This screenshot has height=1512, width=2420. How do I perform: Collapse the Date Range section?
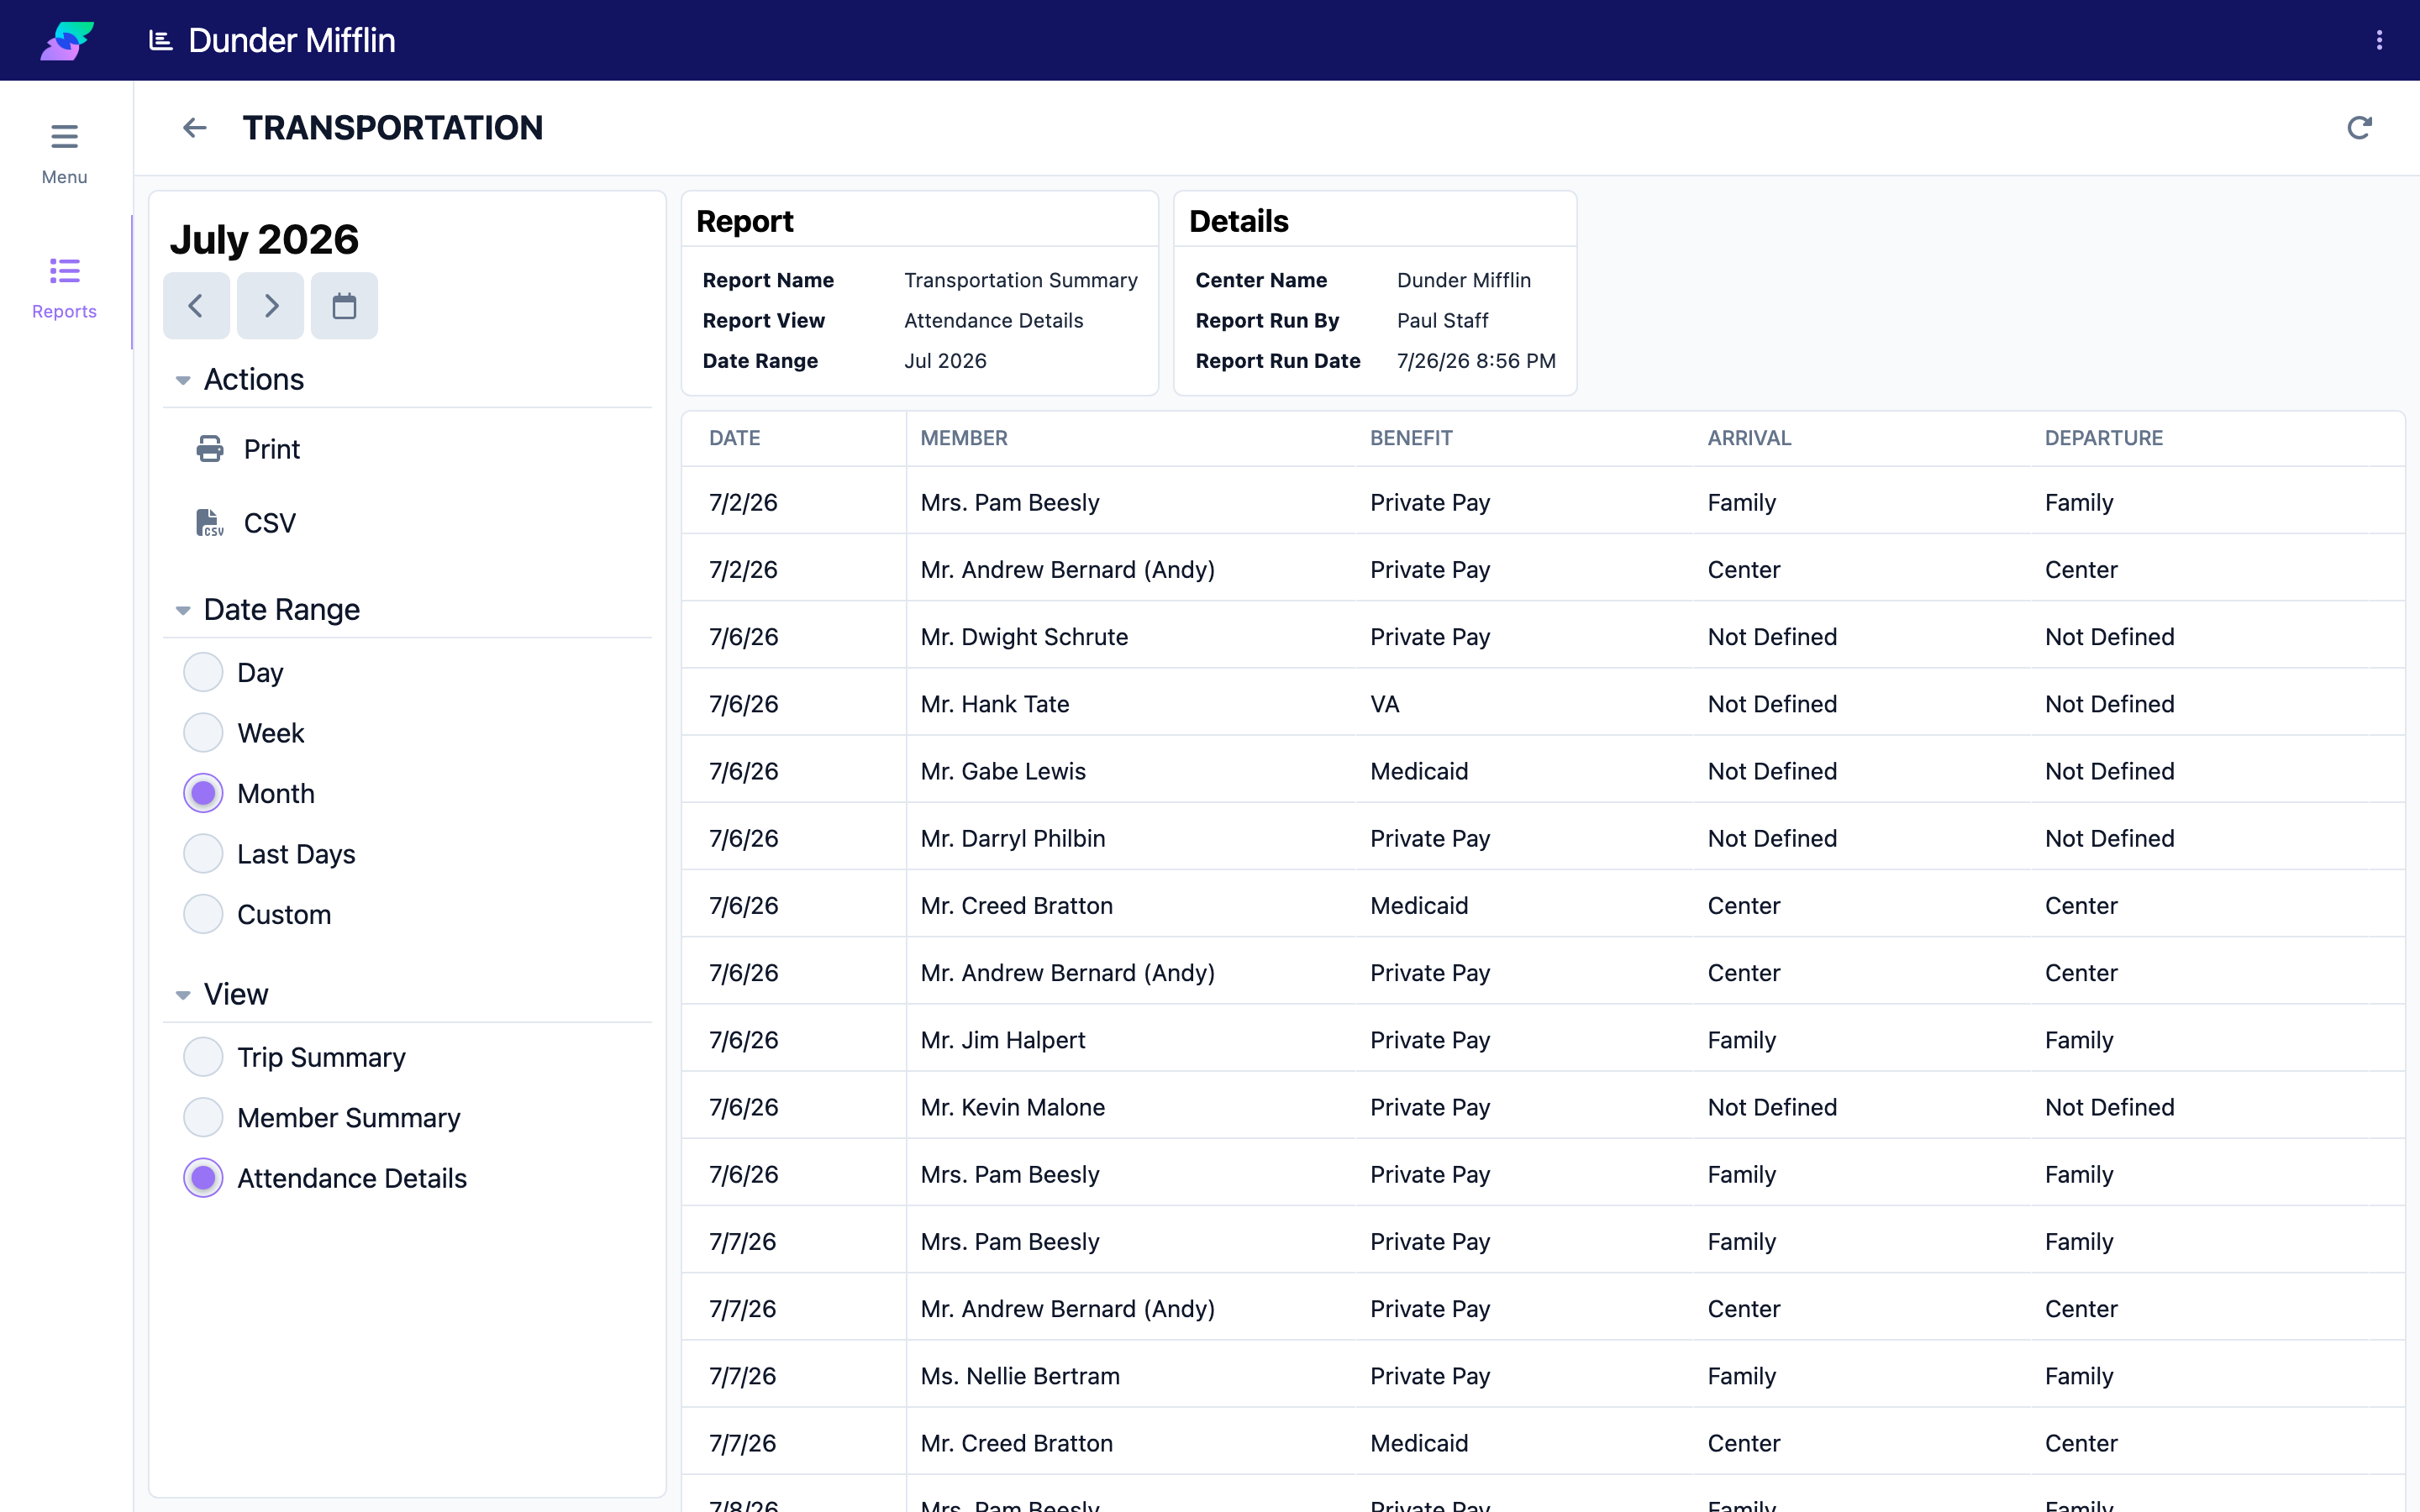183,610
